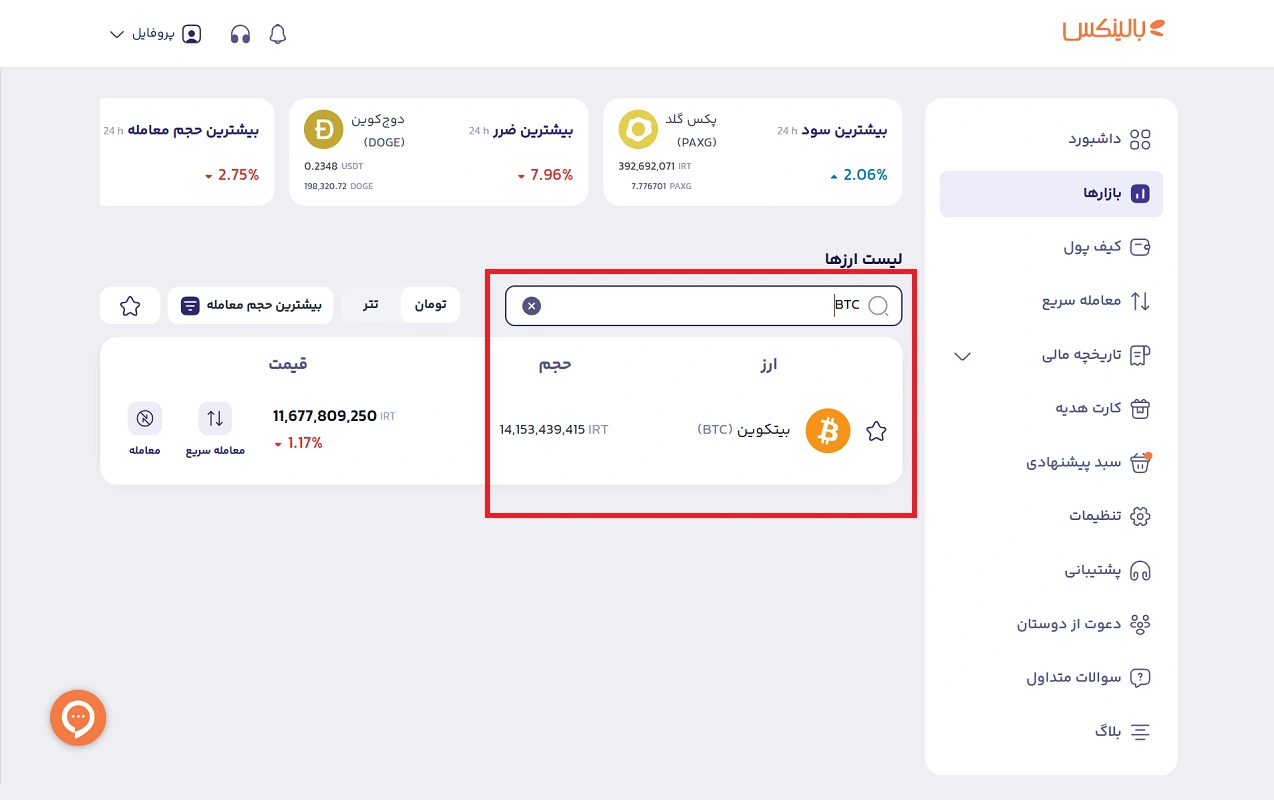Click the تنظیمات gear icon
The width and height of the screenshot is (1274, 800).
pyautogui.click(x=1140, y=516)
